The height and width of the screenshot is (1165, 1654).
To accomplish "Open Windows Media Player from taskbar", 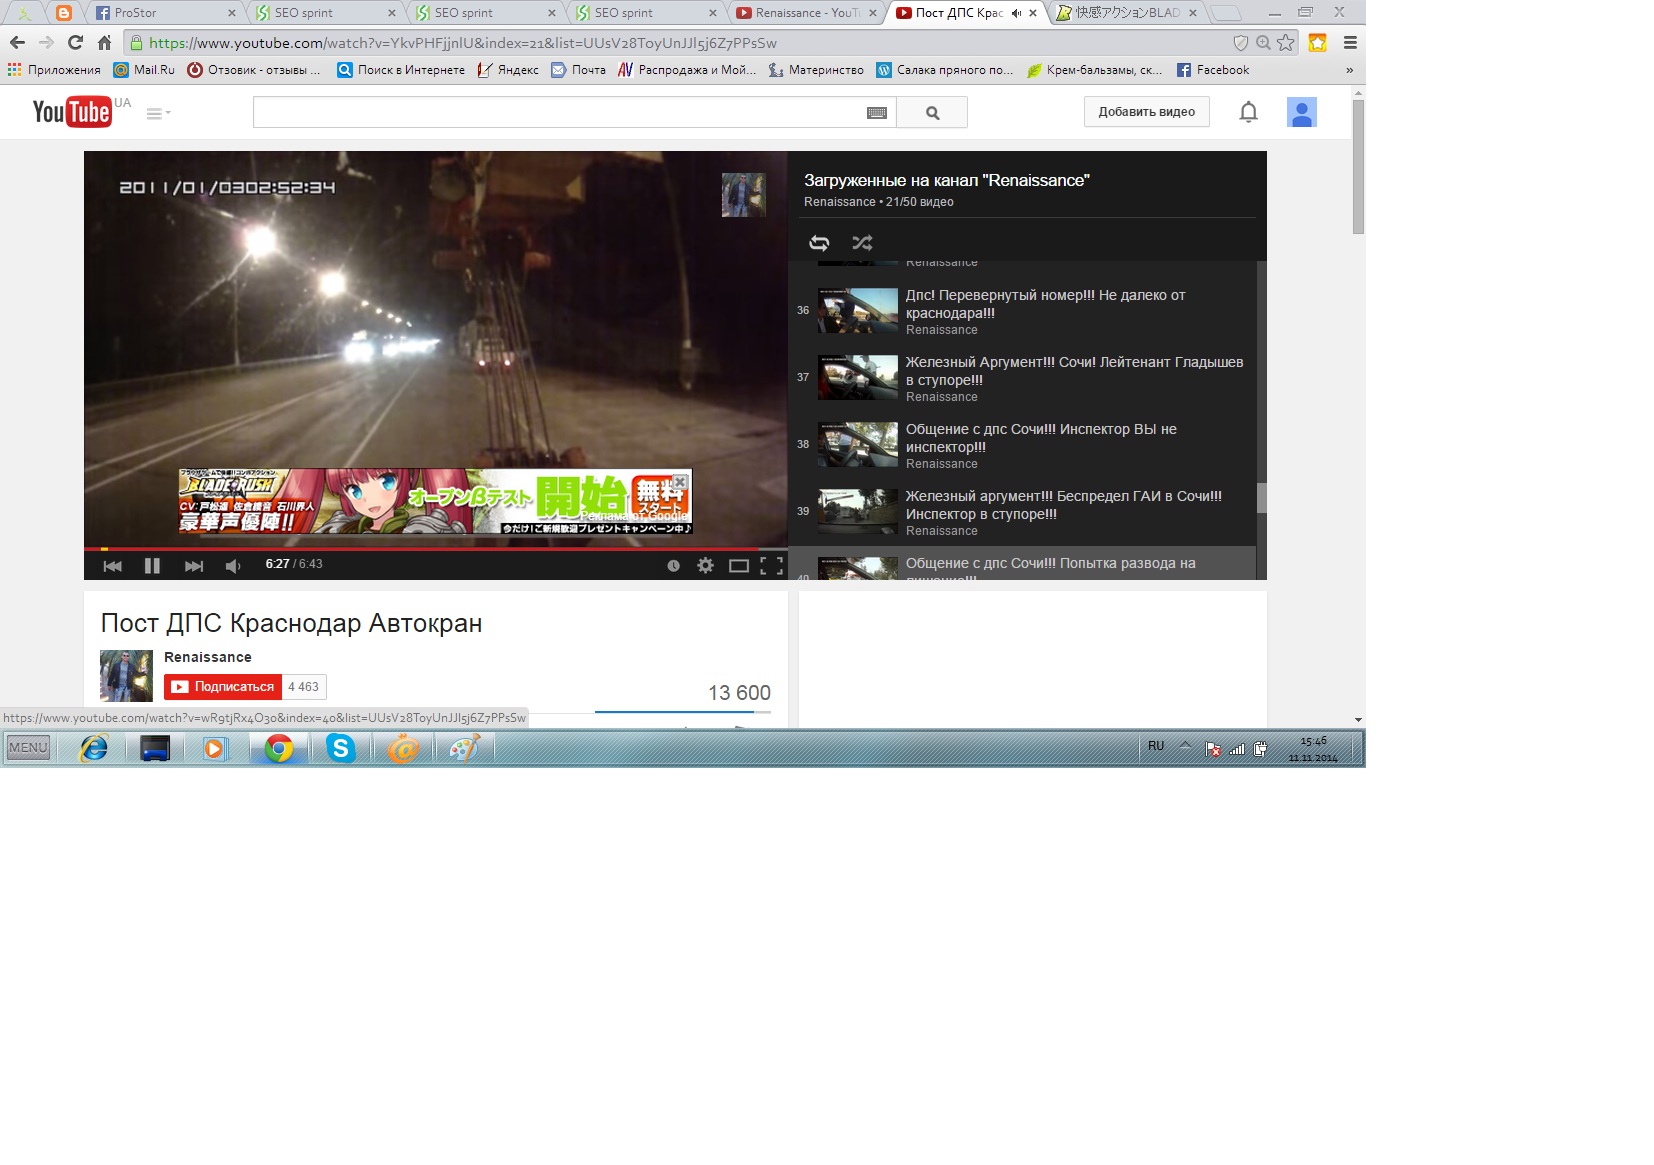I will [214, 748].
